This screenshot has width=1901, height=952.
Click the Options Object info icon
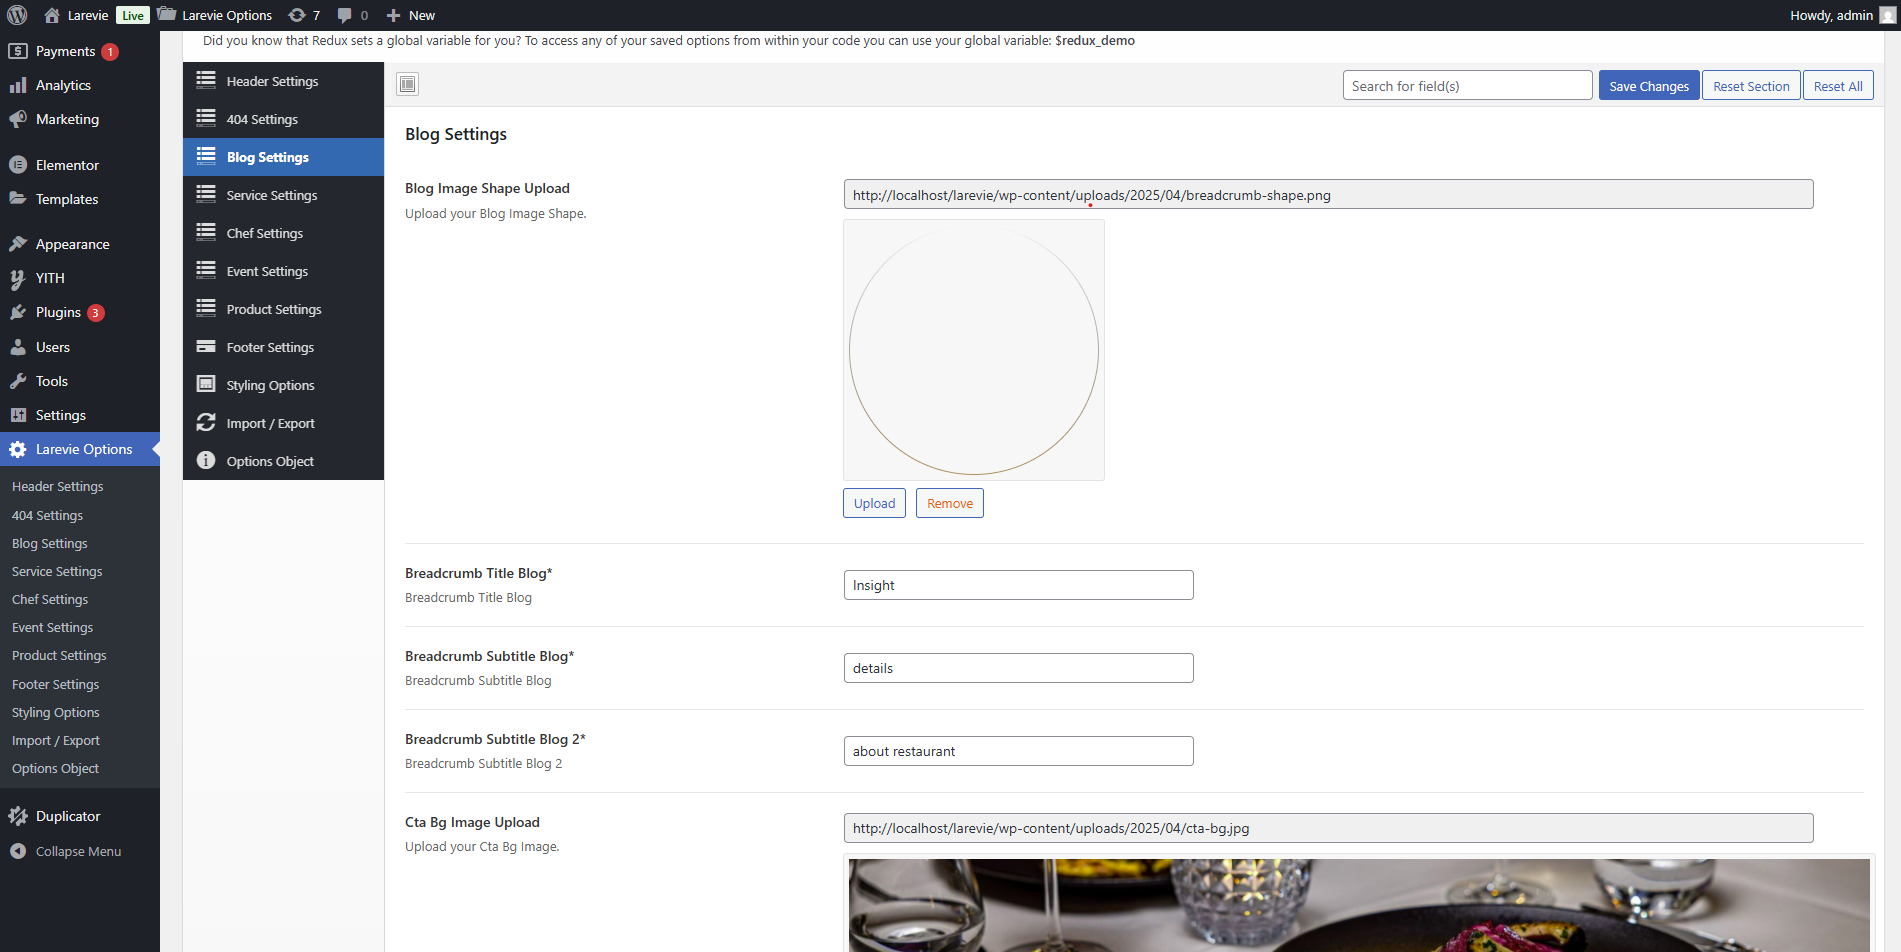(206, 461)
